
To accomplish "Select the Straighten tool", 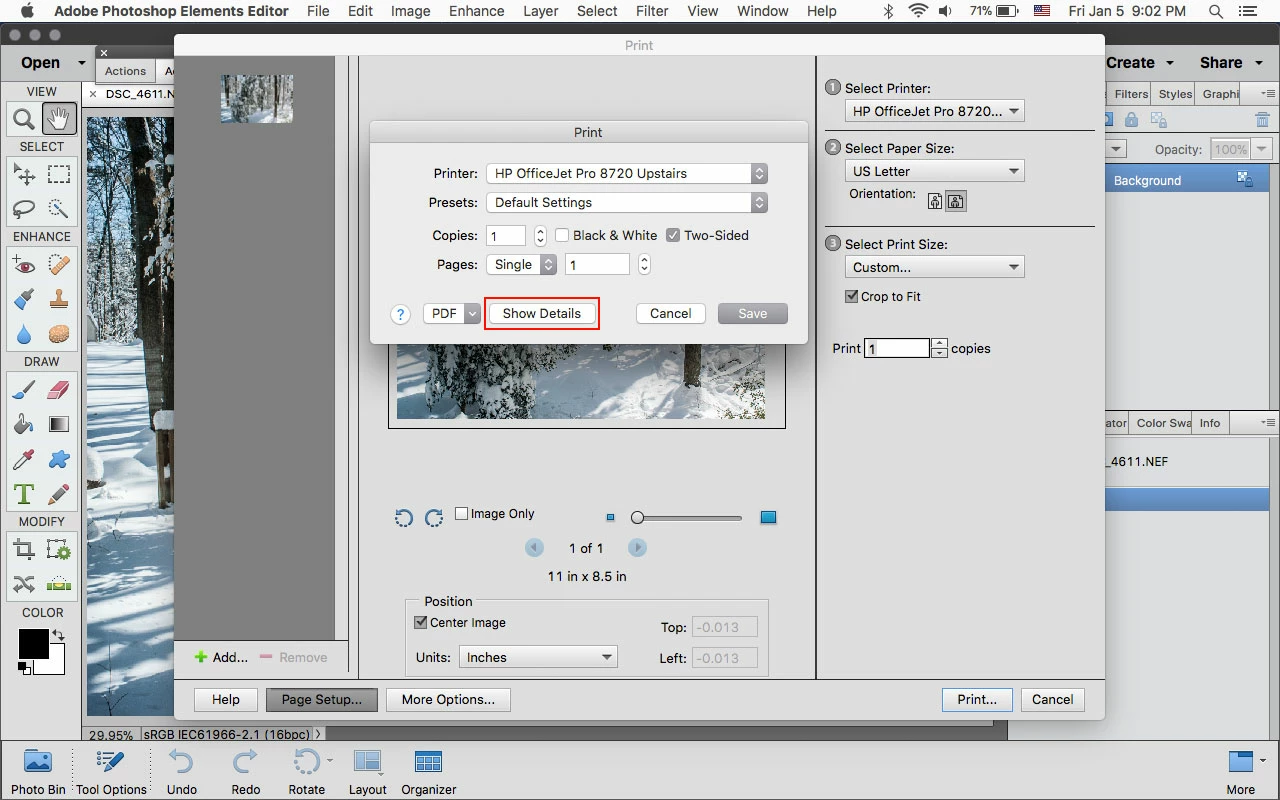I will pyautogui.click(x=59, y=584).
